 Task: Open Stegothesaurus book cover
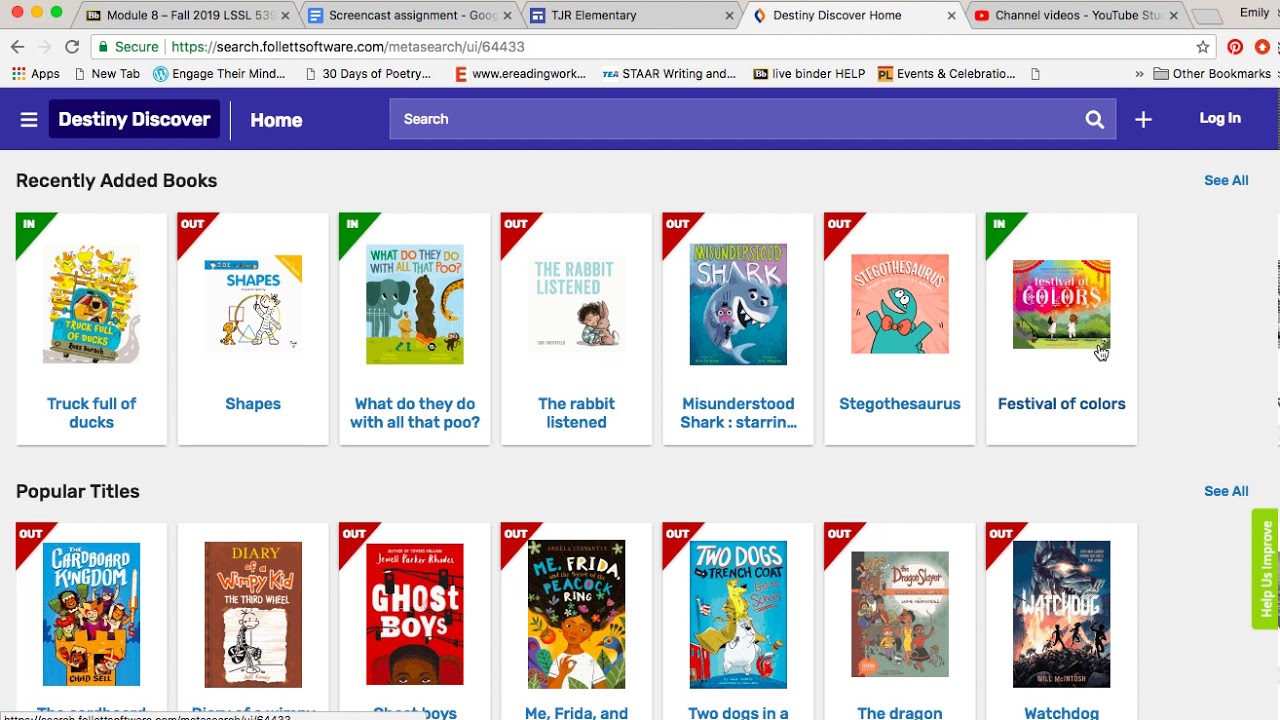(x=900, y=304)
